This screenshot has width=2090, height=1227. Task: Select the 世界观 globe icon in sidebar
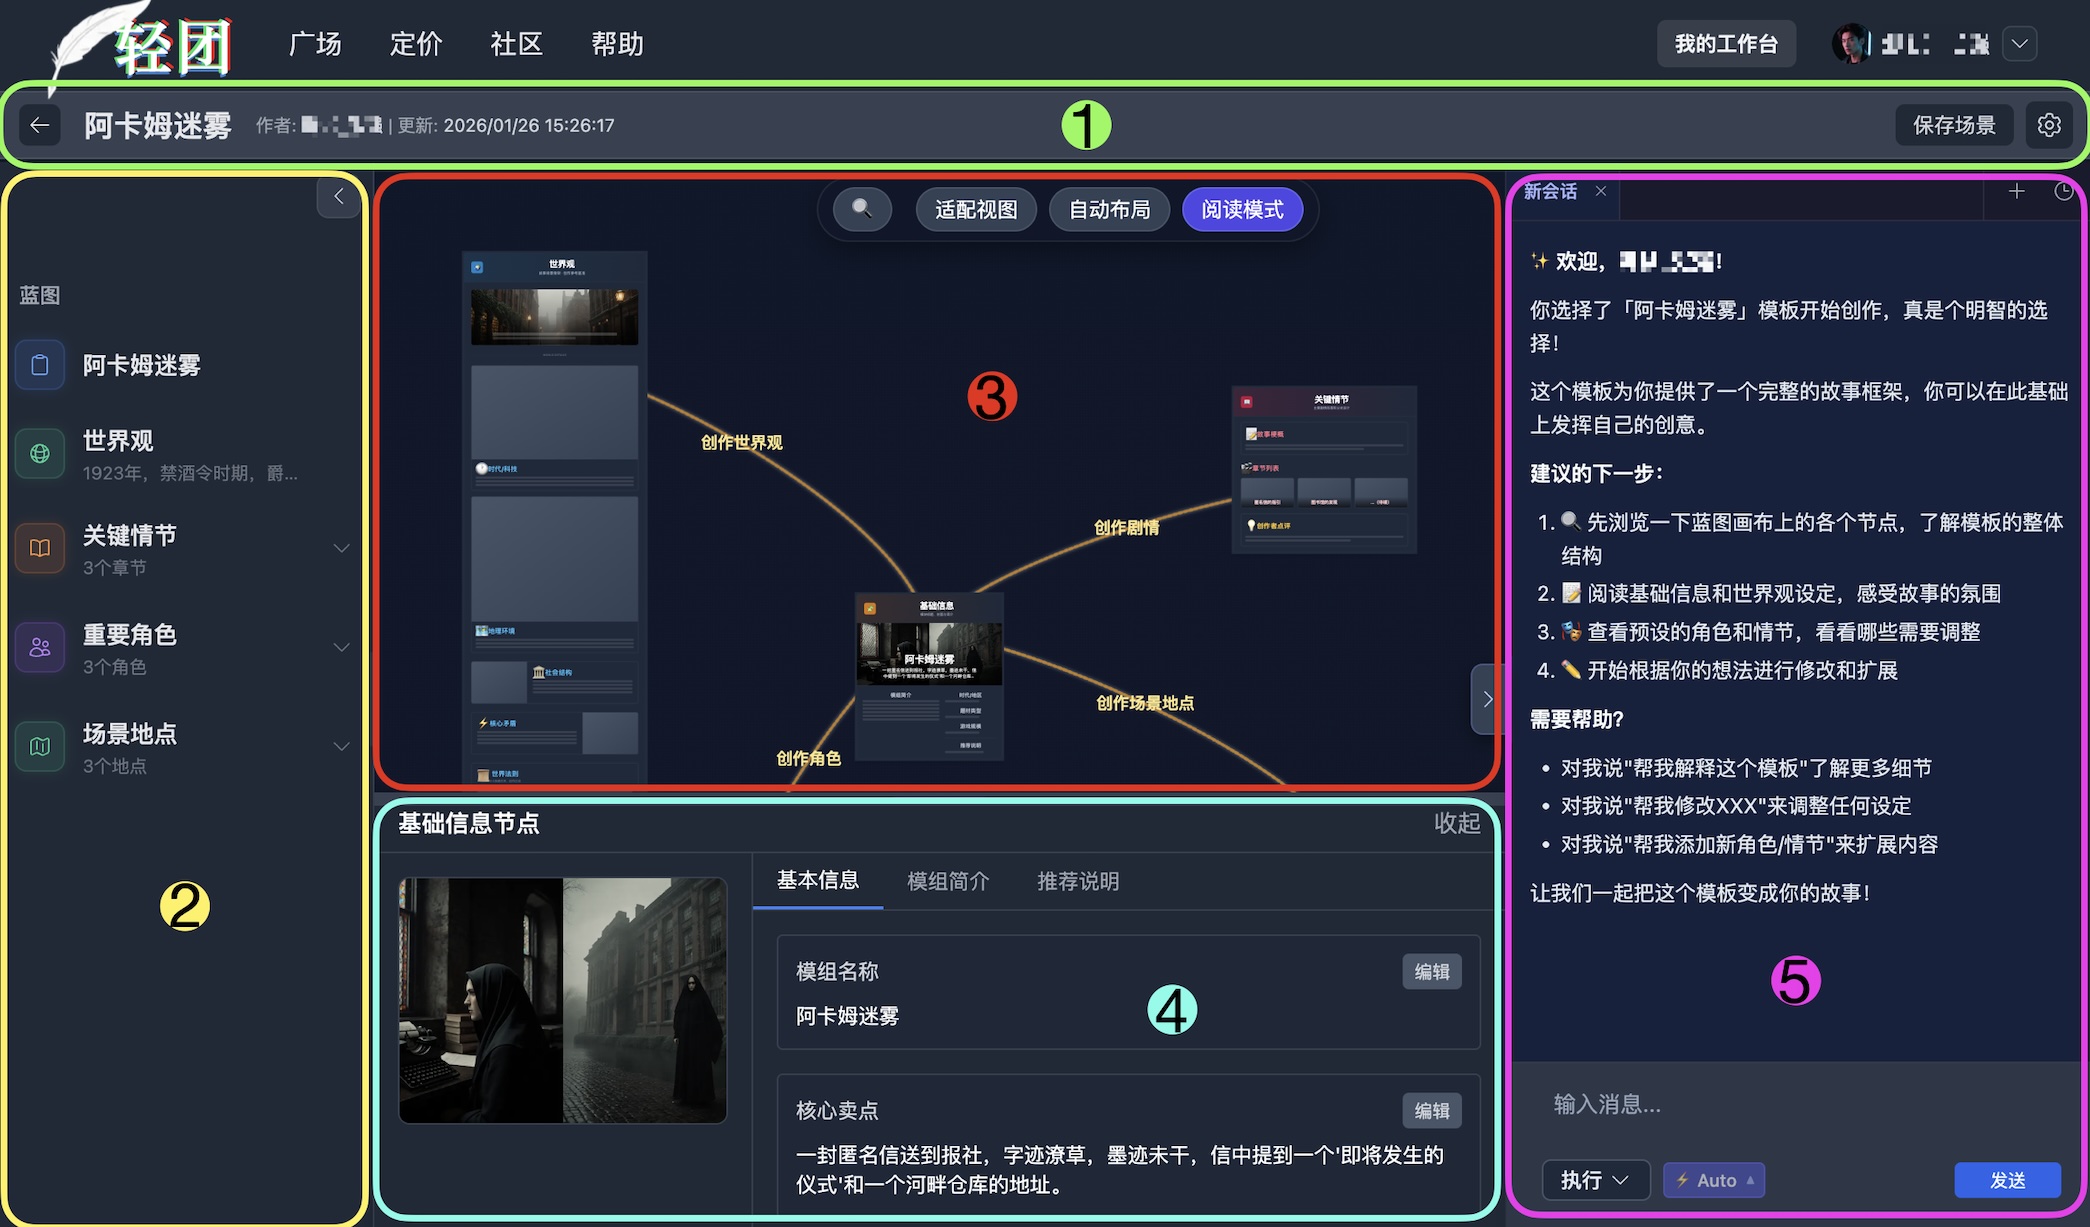pyautogui.click(x=40, y=453)
